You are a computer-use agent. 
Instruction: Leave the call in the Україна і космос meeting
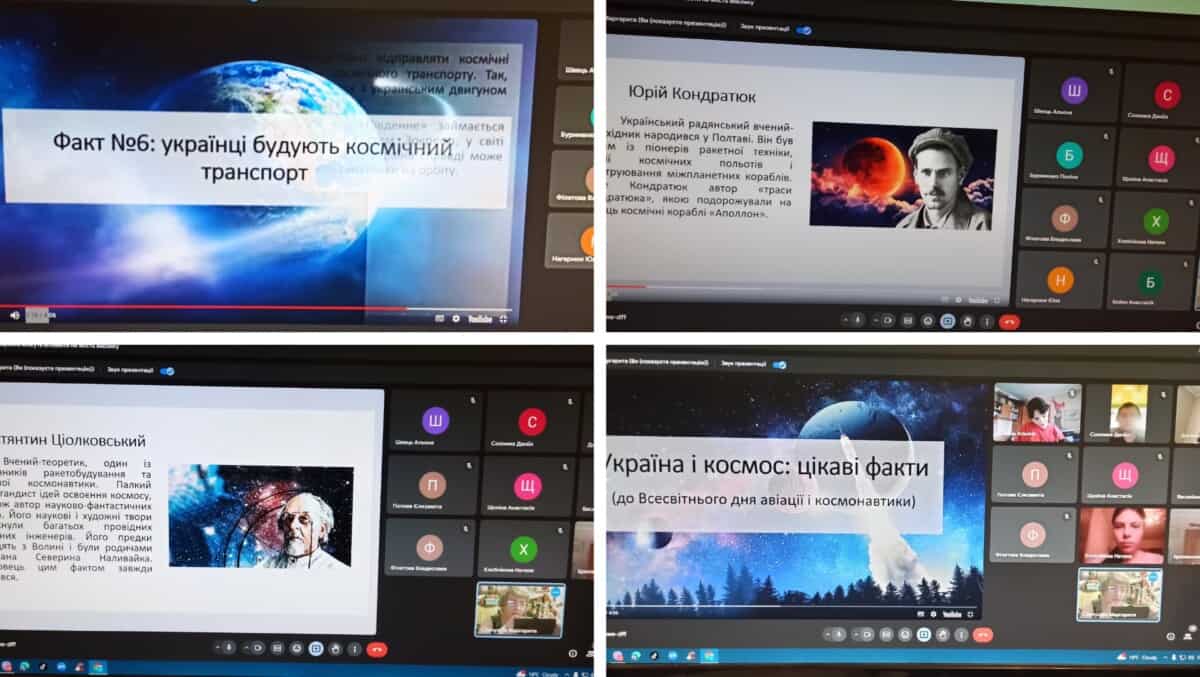click(984, 634)
